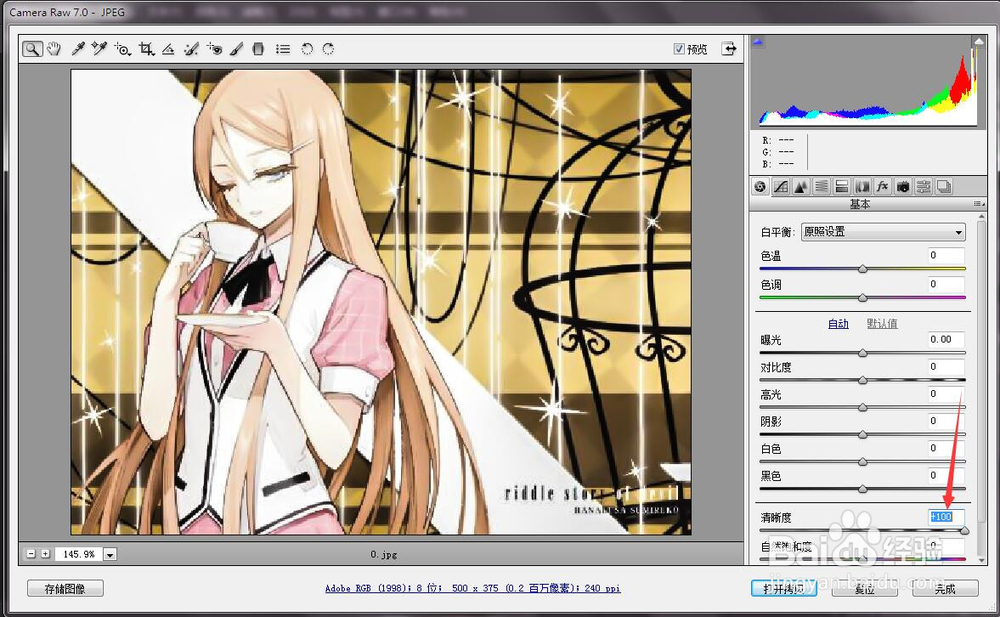
Task: Open the Camera Calibration panel tab
Action: click(903, 186)
